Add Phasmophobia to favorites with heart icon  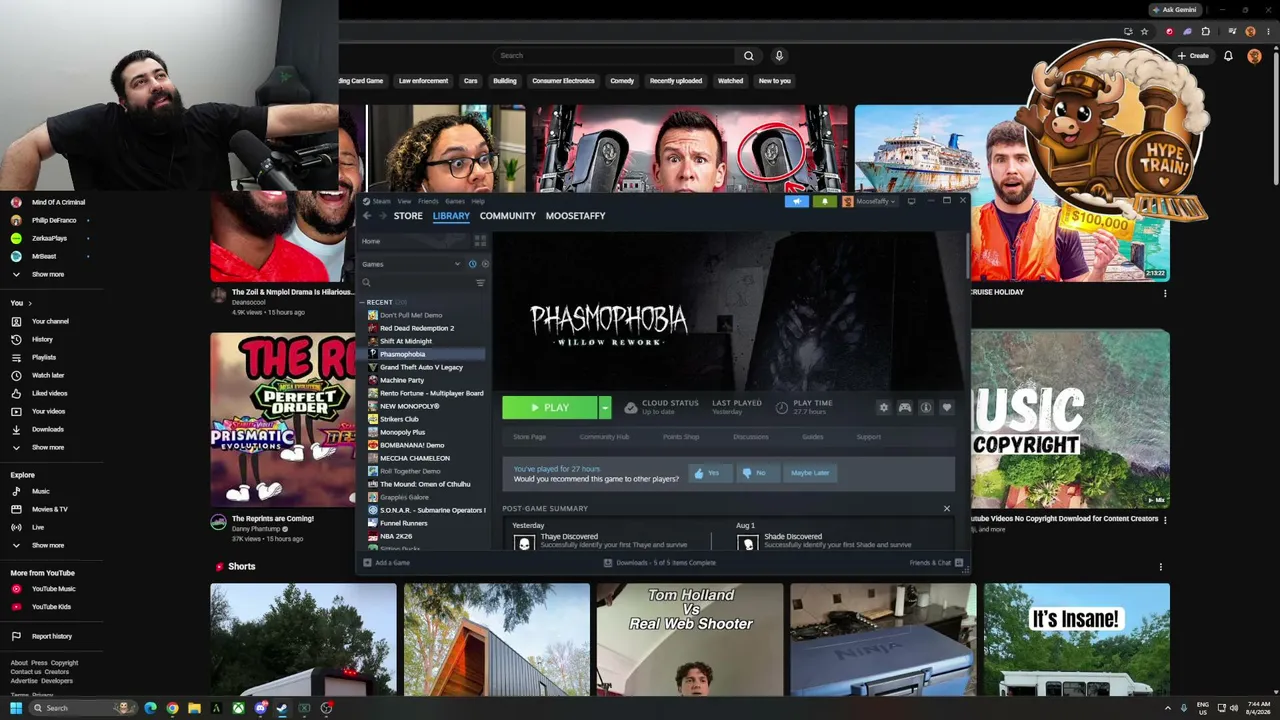point(947,407)
